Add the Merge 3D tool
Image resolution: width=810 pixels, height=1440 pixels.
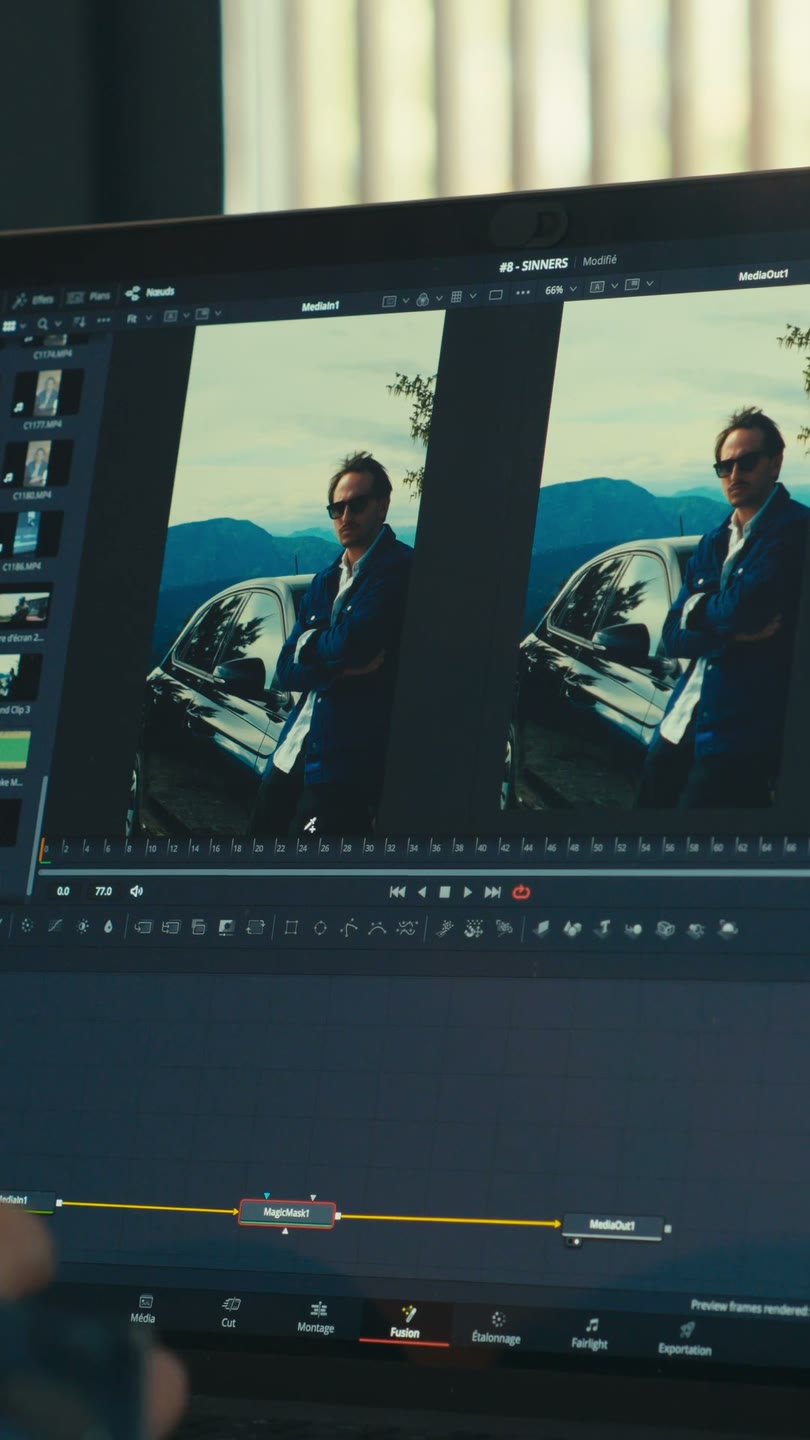pyautogui.click(x=633, y=929)
